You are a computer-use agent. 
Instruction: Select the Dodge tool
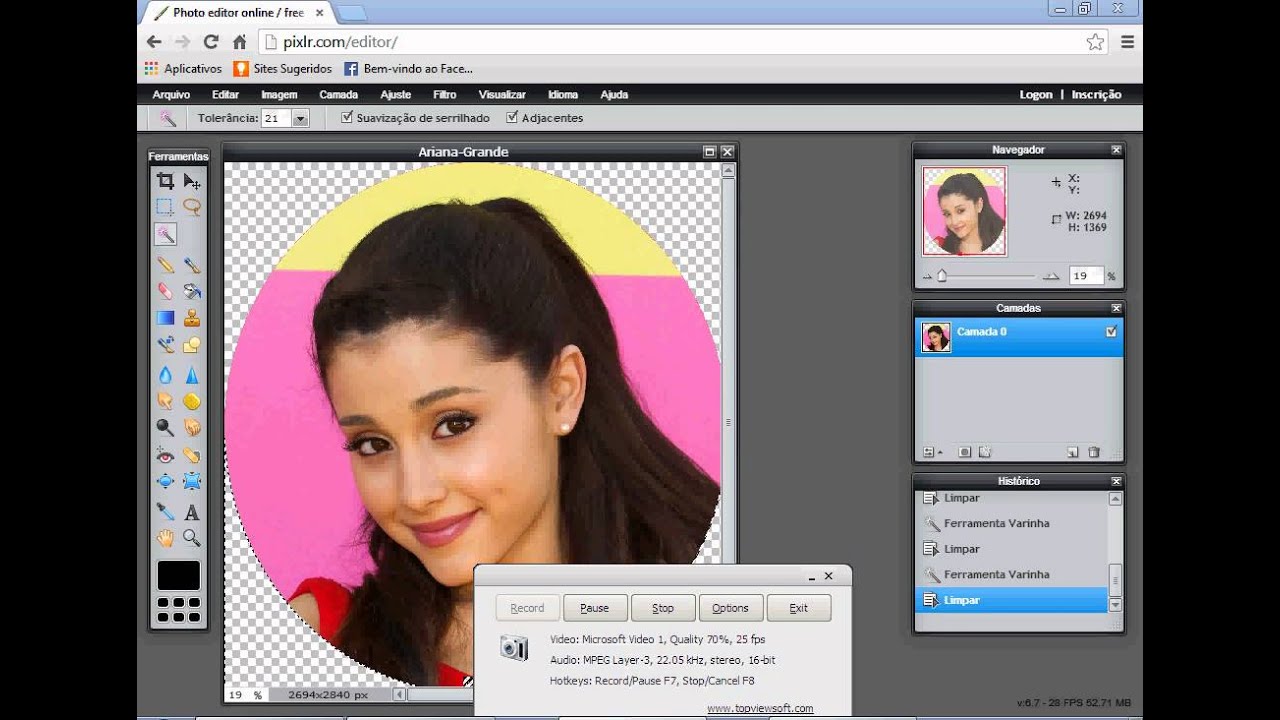tap(165, 428)
